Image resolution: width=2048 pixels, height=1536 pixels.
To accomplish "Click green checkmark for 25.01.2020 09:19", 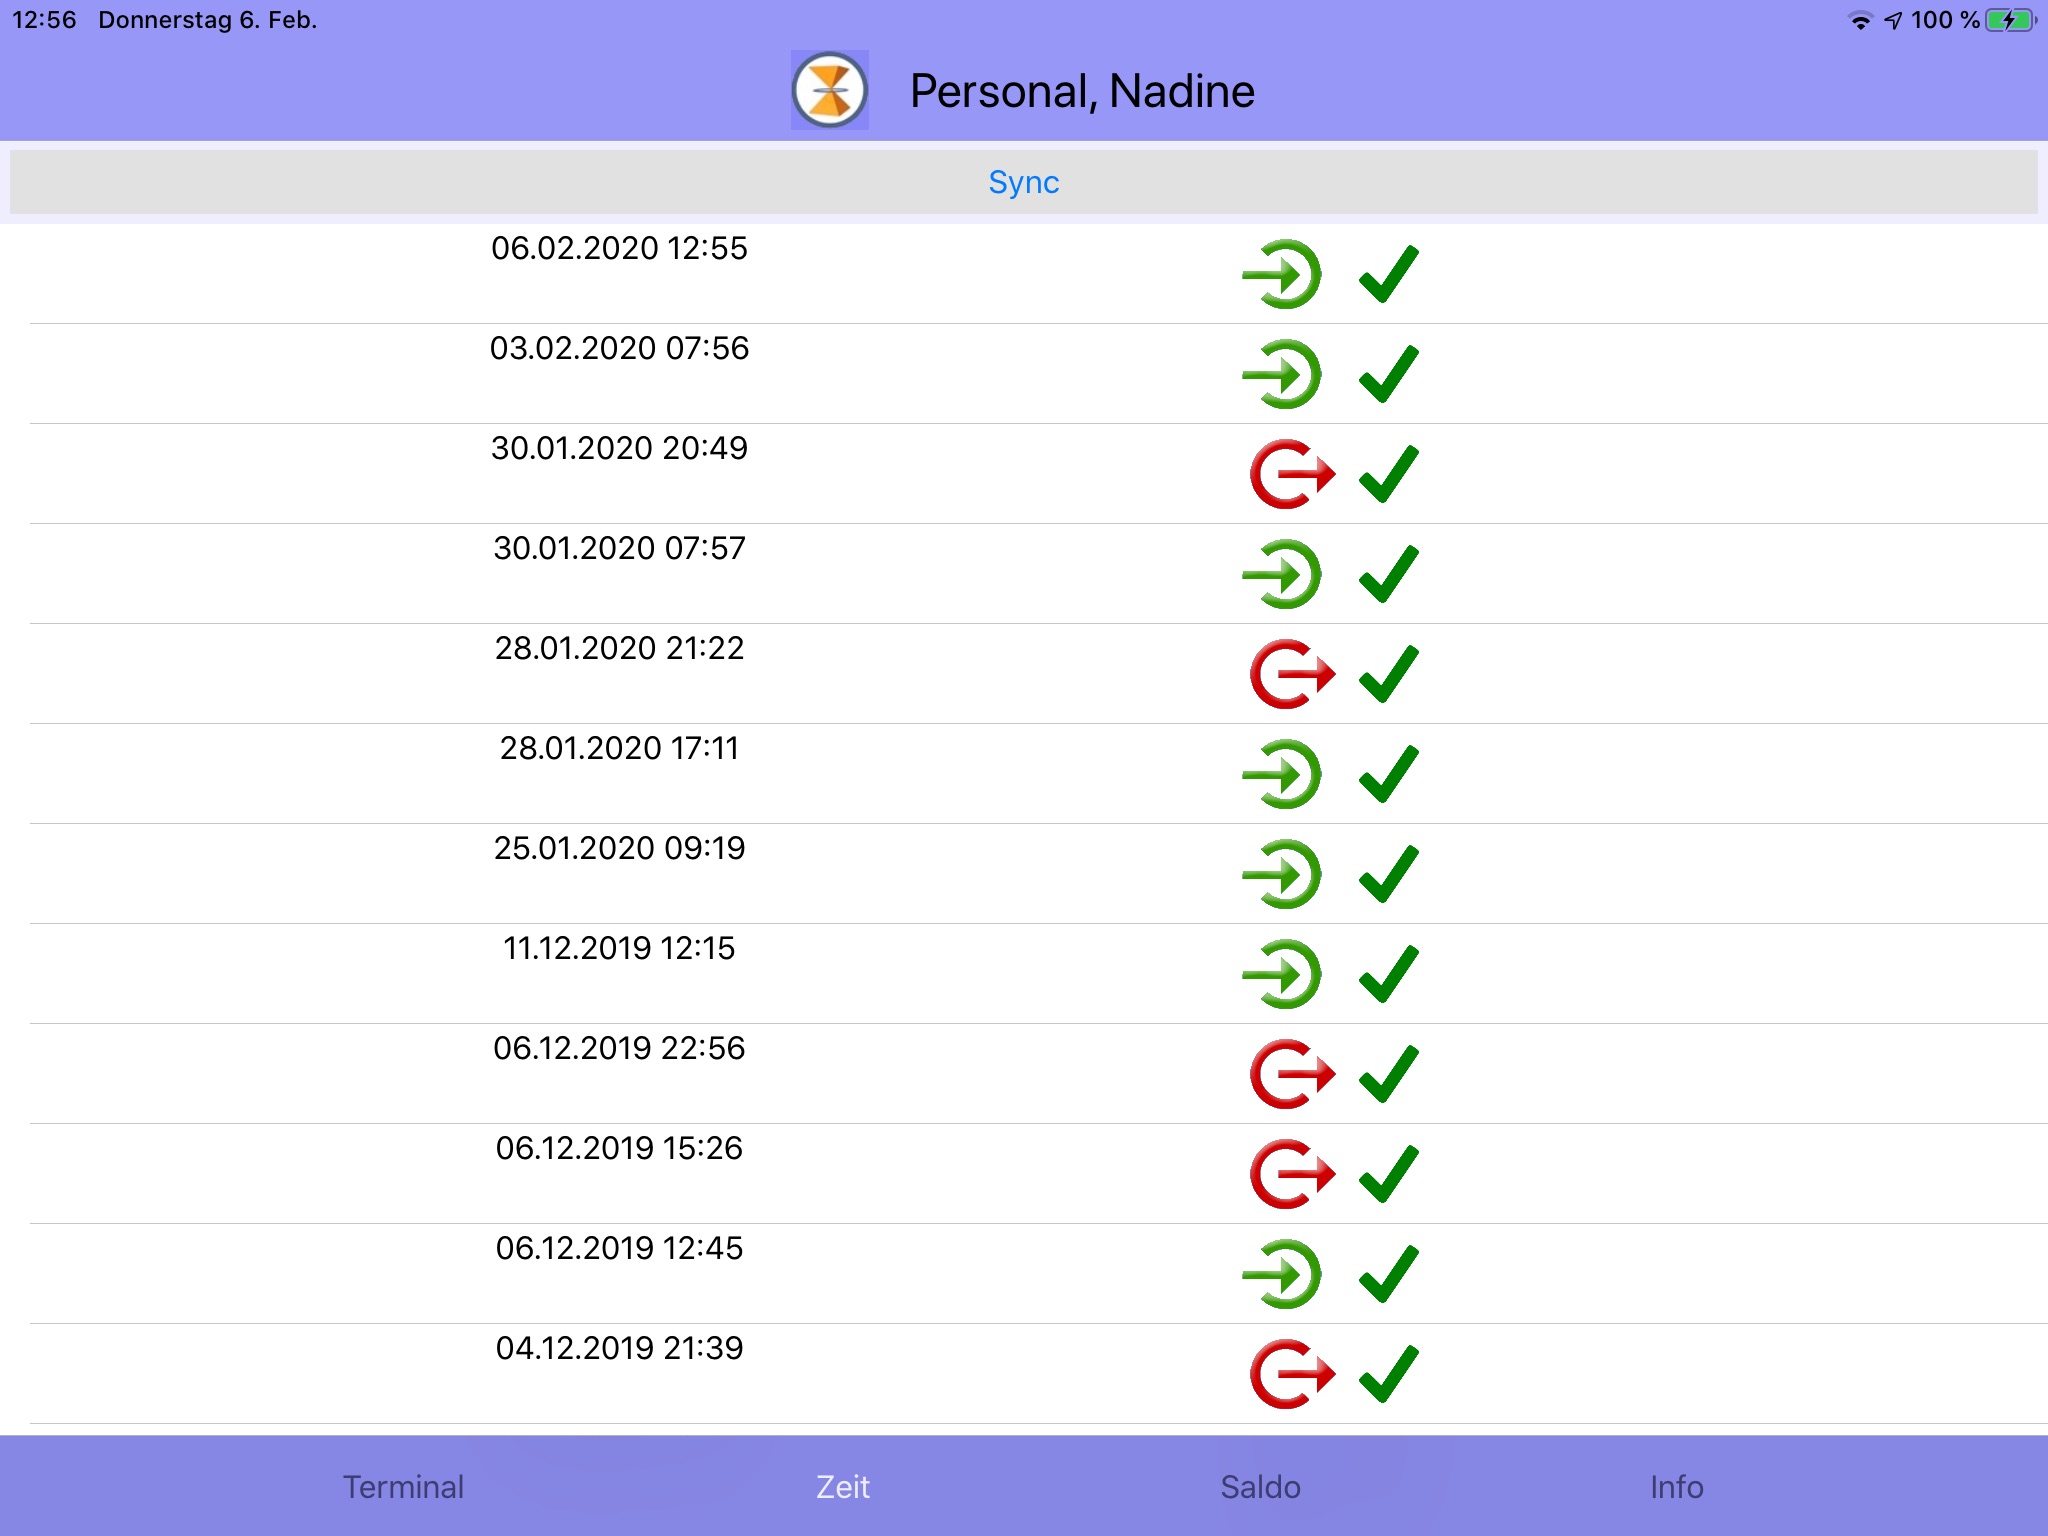I will click(1389, 874).
